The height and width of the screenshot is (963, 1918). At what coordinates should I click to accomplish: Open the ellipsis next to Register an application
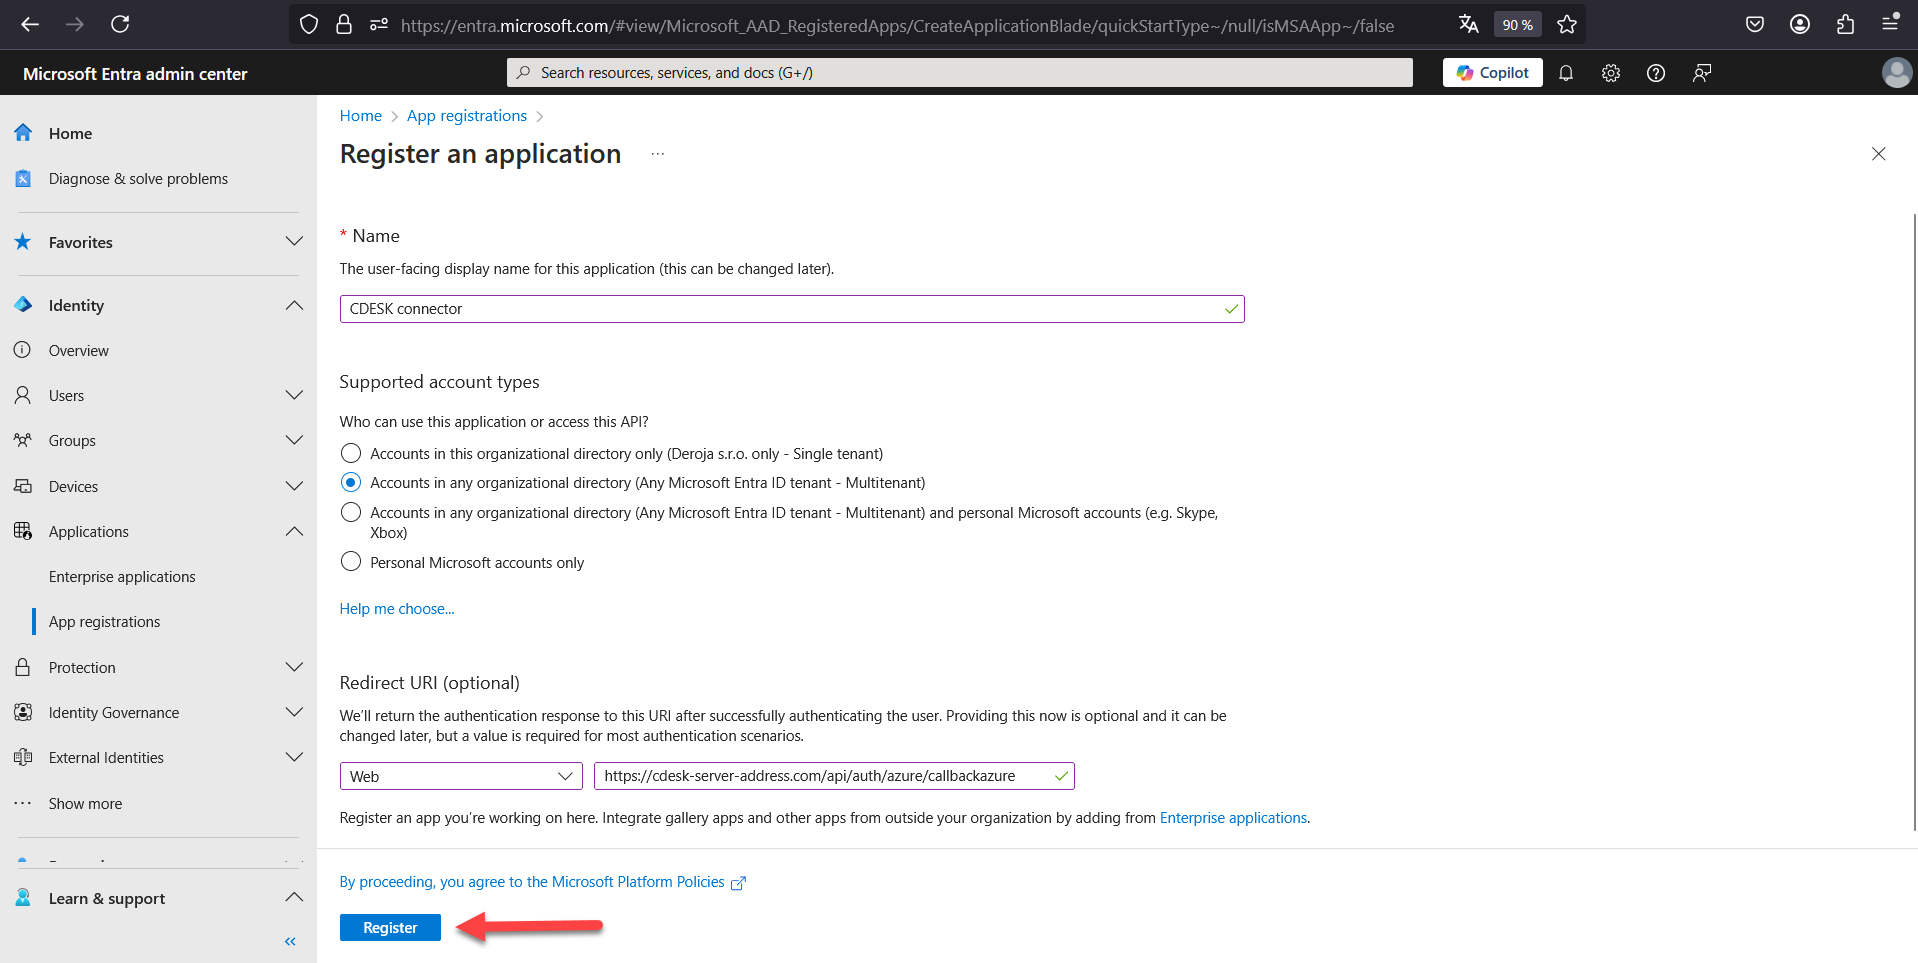click(657, 154)
